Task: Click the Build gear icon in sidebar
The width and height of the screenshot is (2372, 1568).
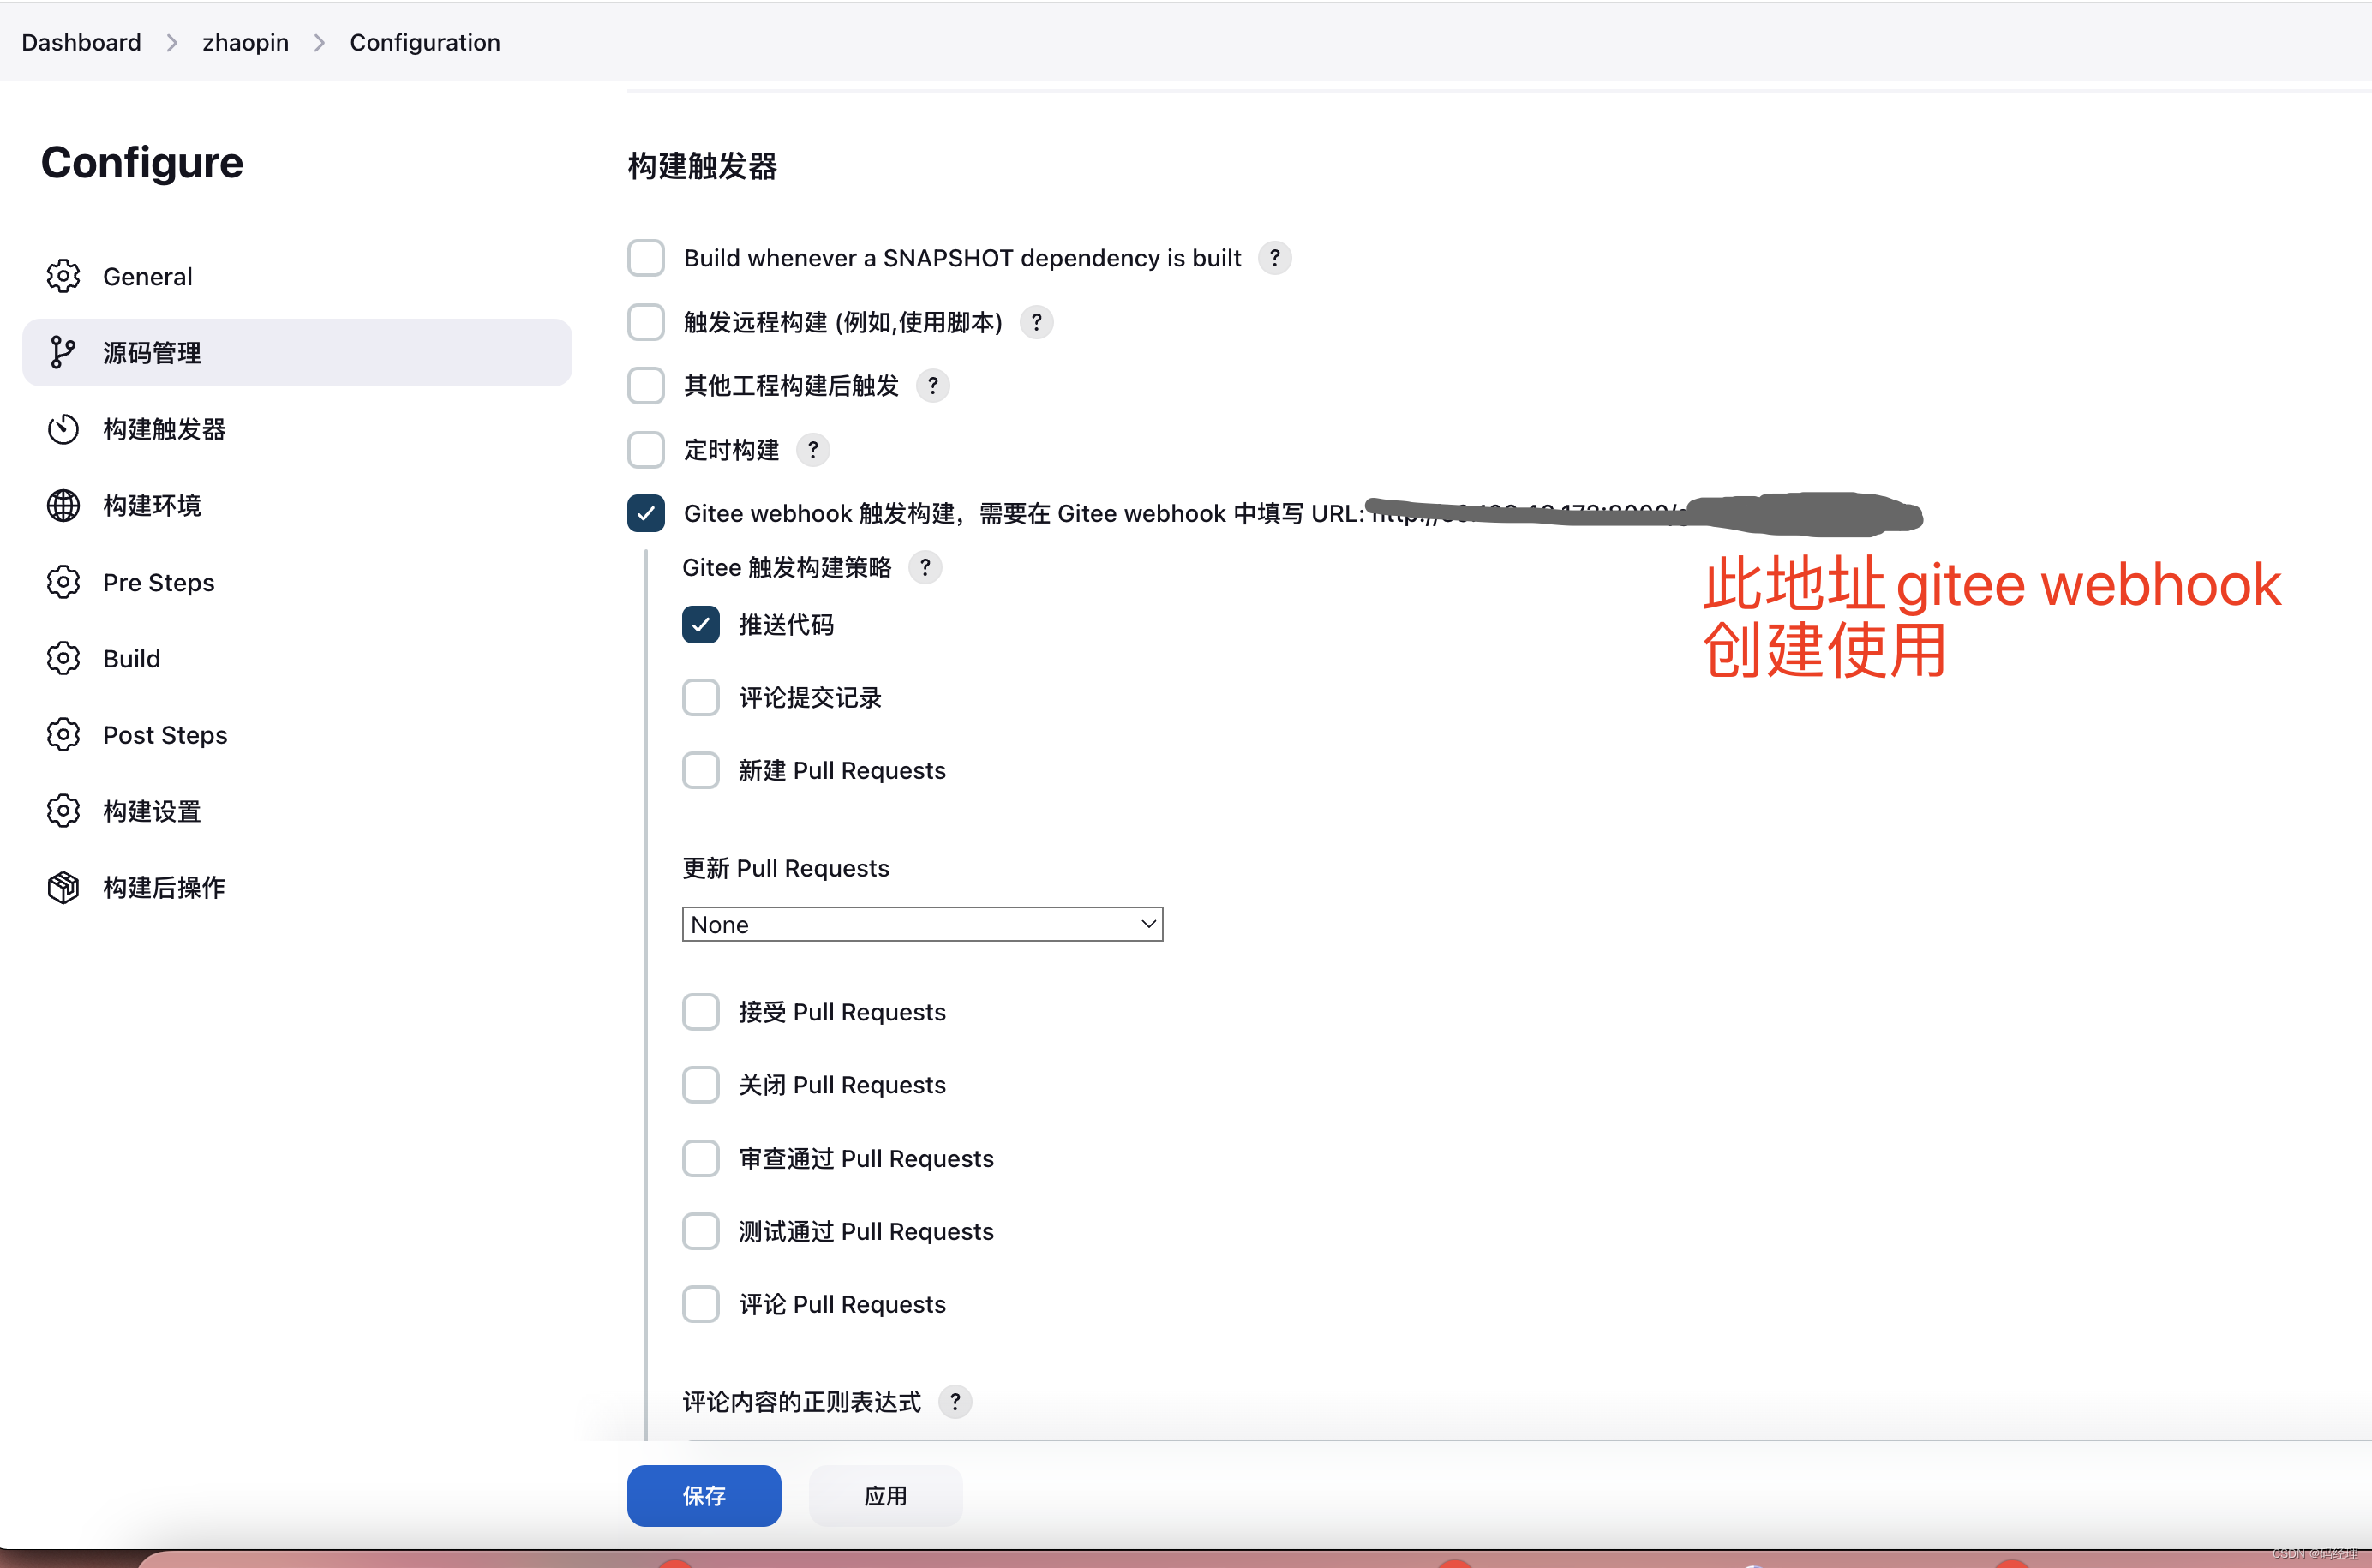Action: pos(63,658)
